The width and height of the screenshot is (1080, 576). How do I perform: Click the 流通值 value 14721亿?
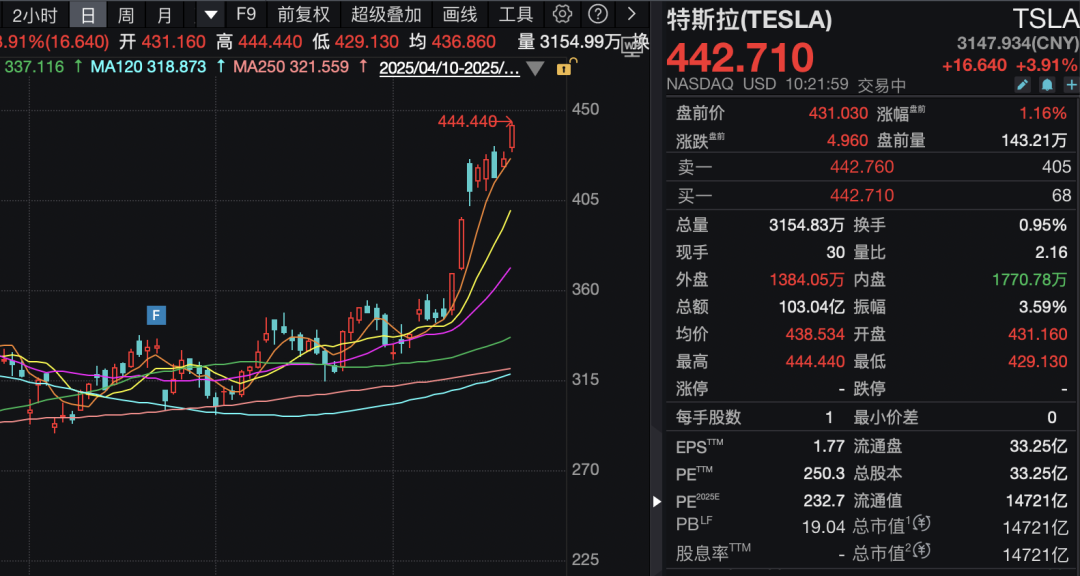[1037, 500]
